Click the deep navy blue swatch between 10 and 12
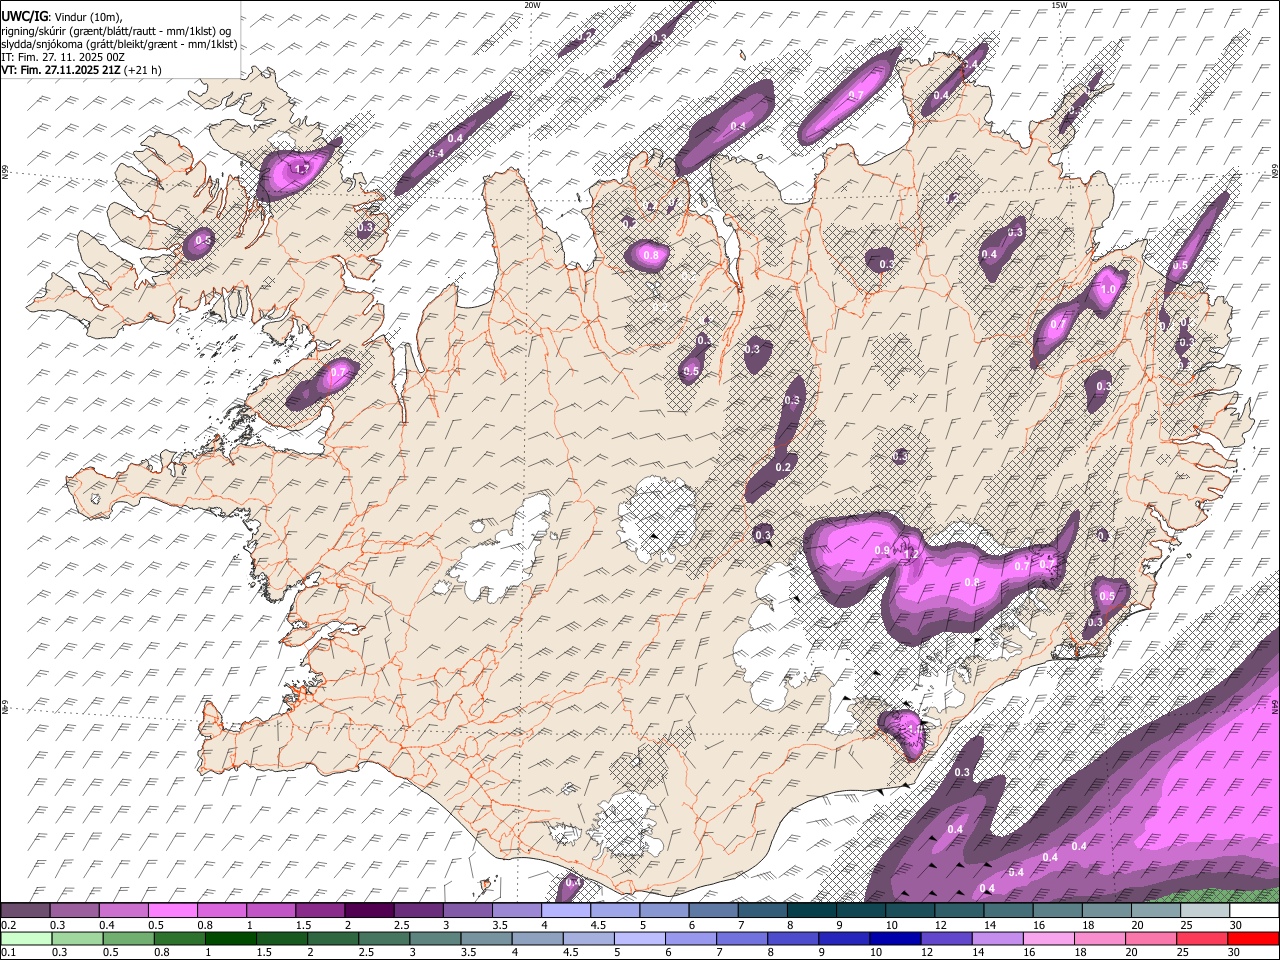Image resolution: width=1280 pixels, height=960 pixels. 894,938
